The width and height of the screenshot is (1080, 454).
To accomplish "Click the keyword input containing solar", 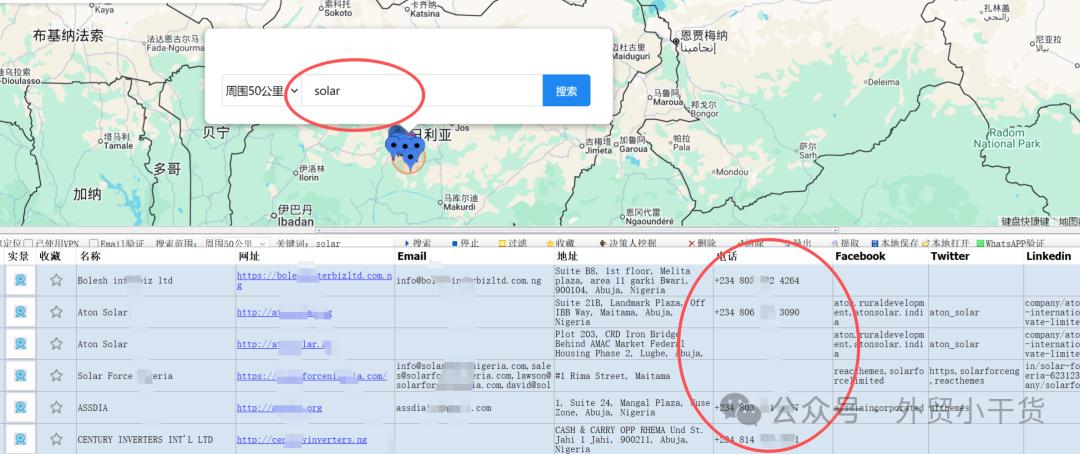I will (x=420, y=90).
